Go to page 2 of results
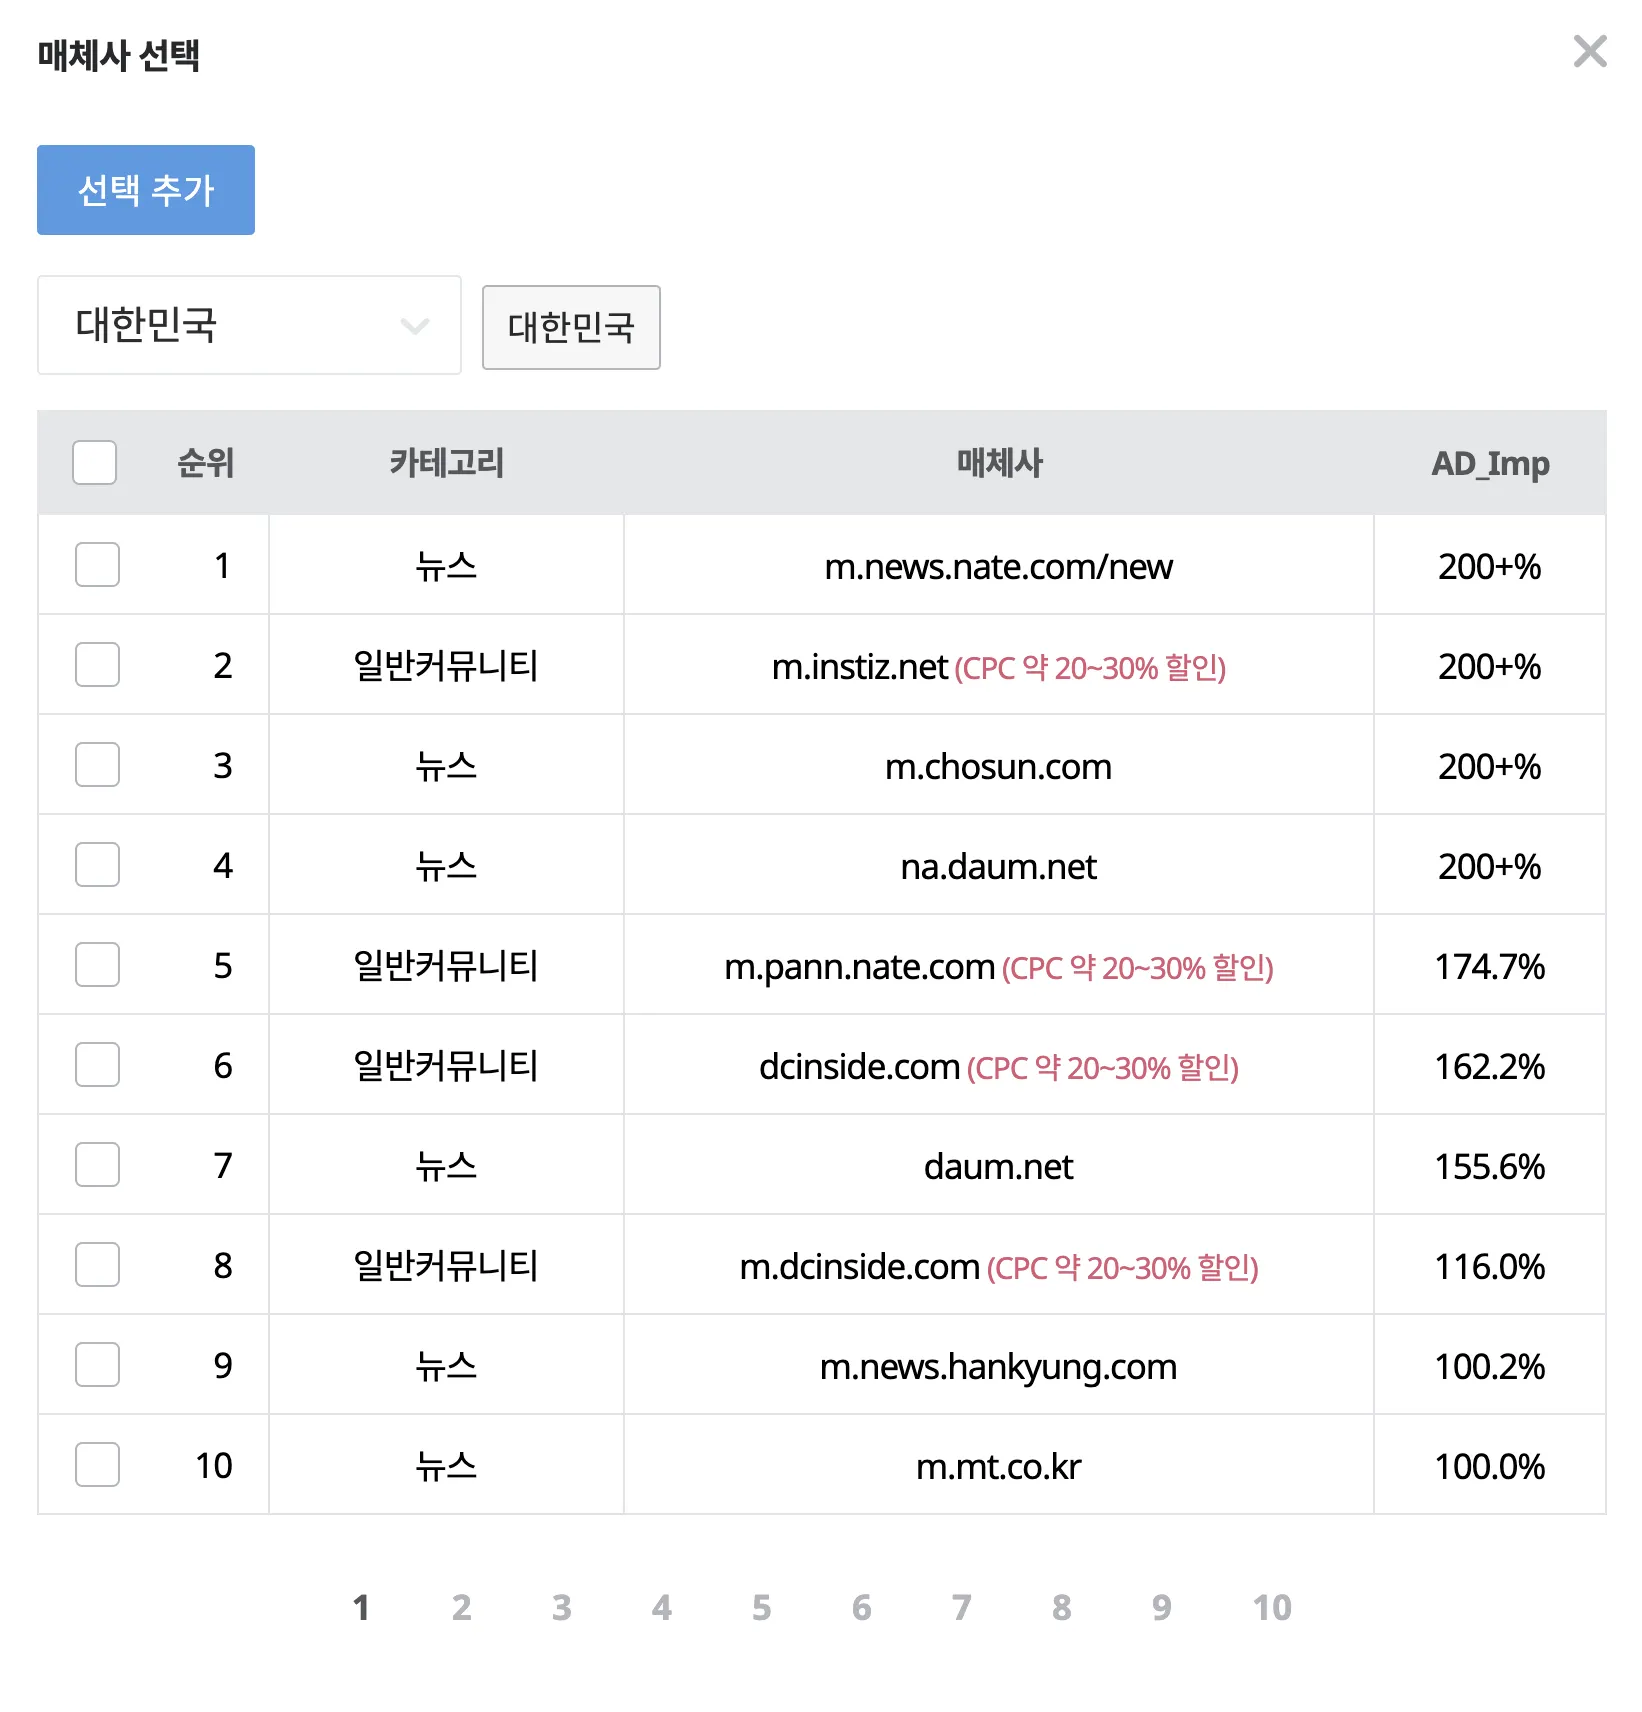Viewport: 1642px width, 1712px height. tap(461, 1608)
